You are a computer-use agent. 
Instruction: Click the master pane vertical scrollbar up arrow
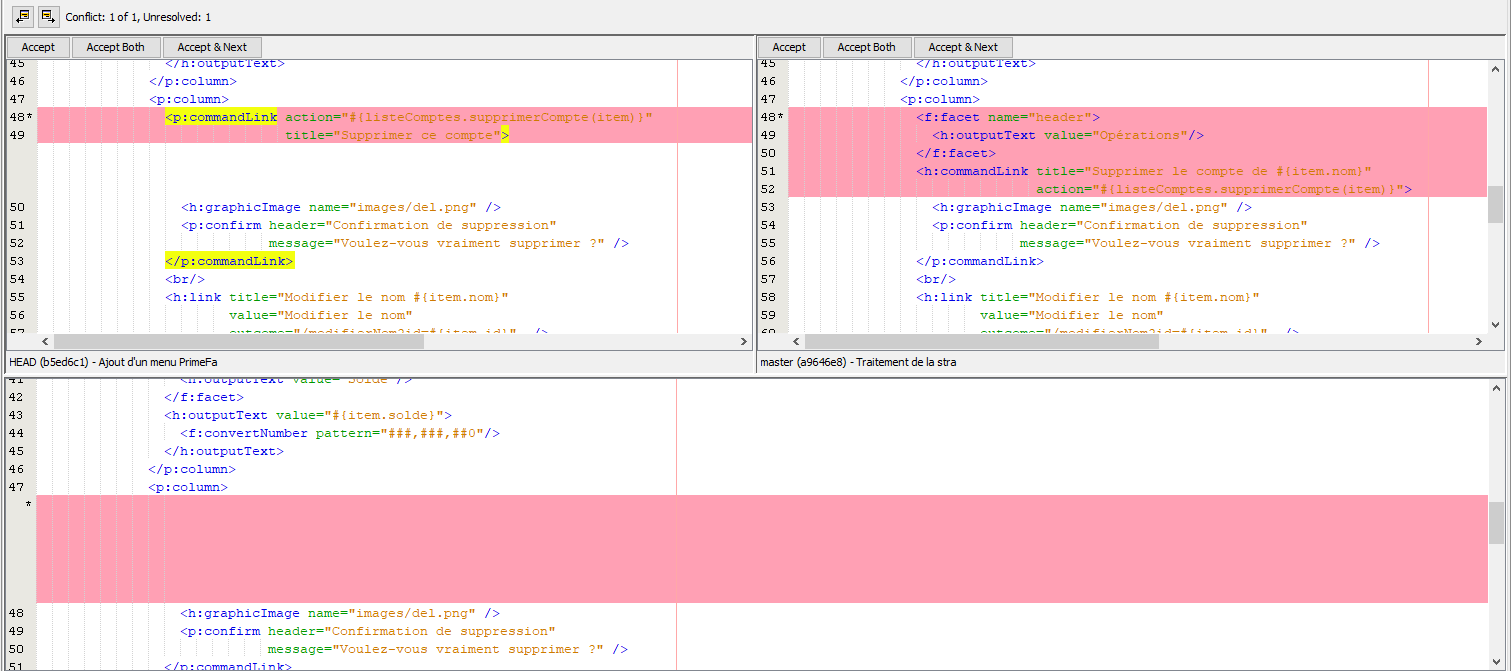coord(1495,67)
